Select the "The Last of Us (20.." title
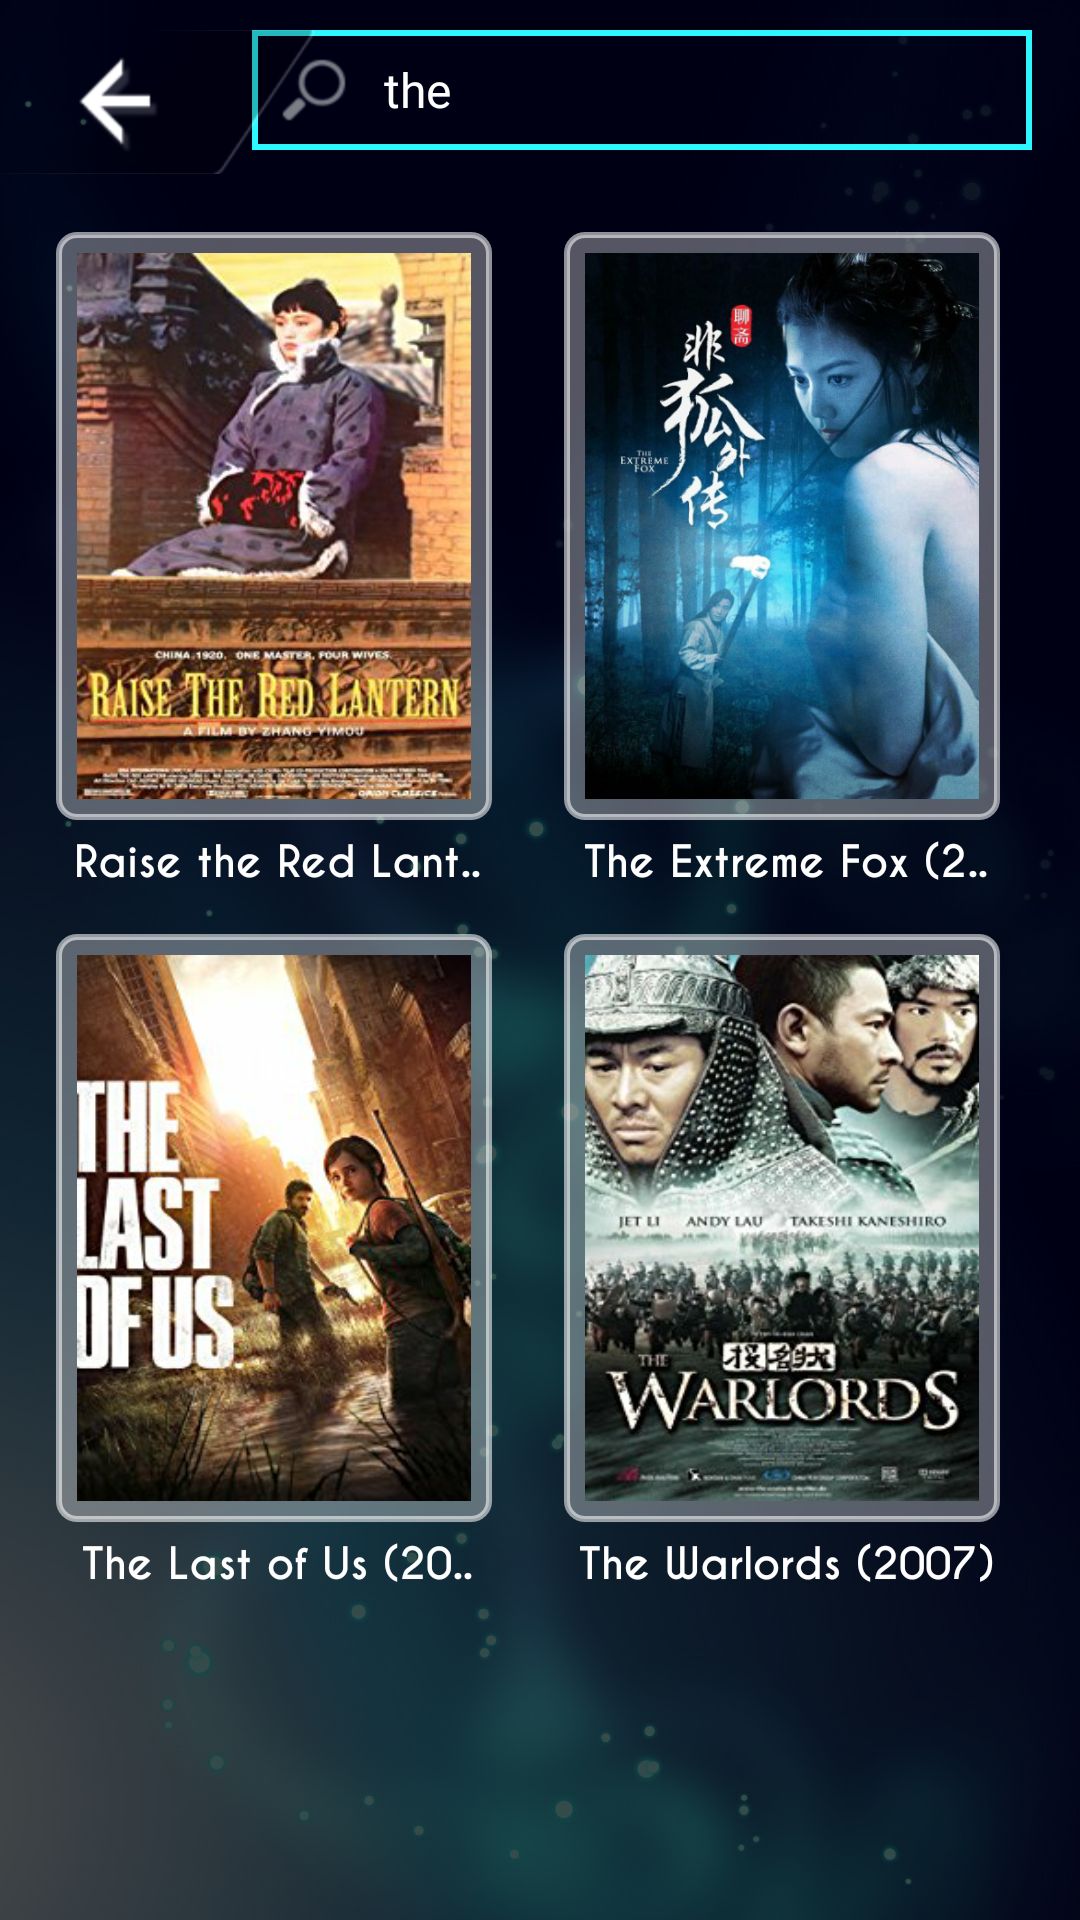1080x1920 pixels. click(278, 1564)
